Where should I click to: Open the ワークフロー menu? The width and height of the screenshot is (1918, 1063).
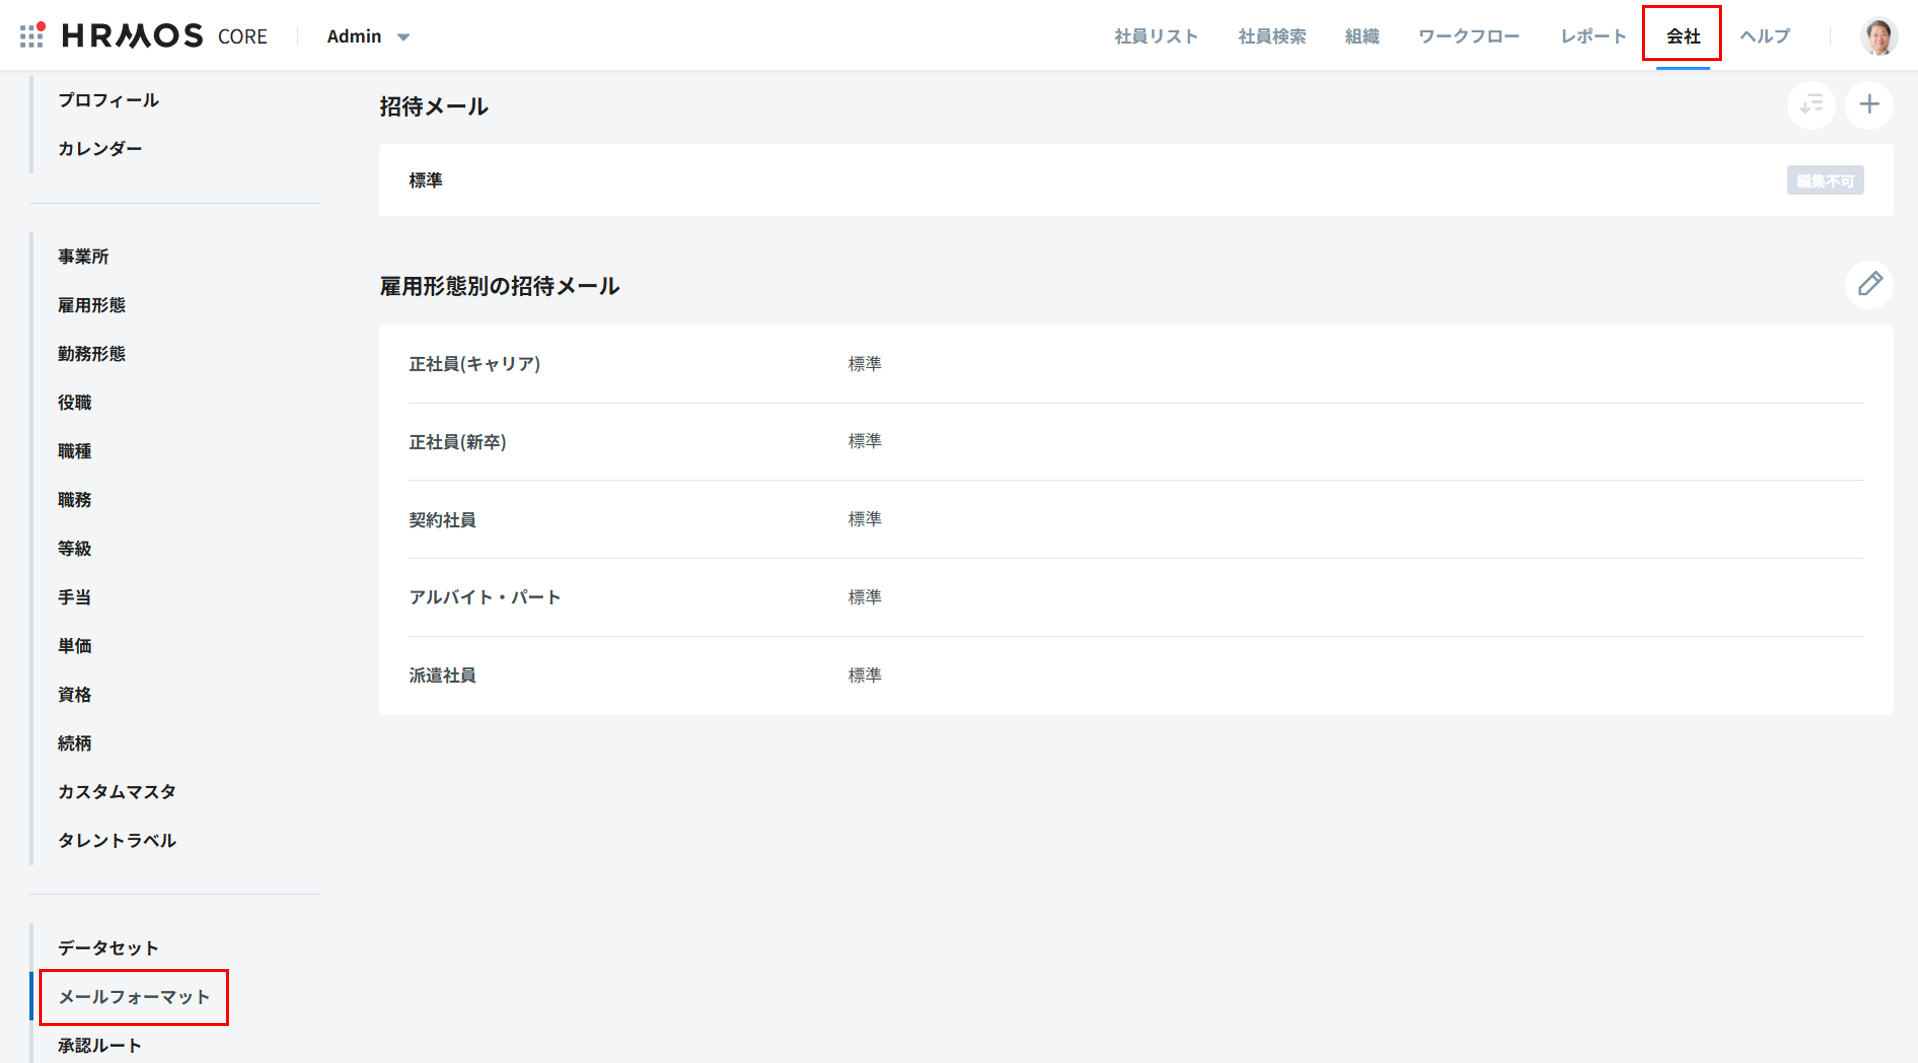pos(1468,36)
